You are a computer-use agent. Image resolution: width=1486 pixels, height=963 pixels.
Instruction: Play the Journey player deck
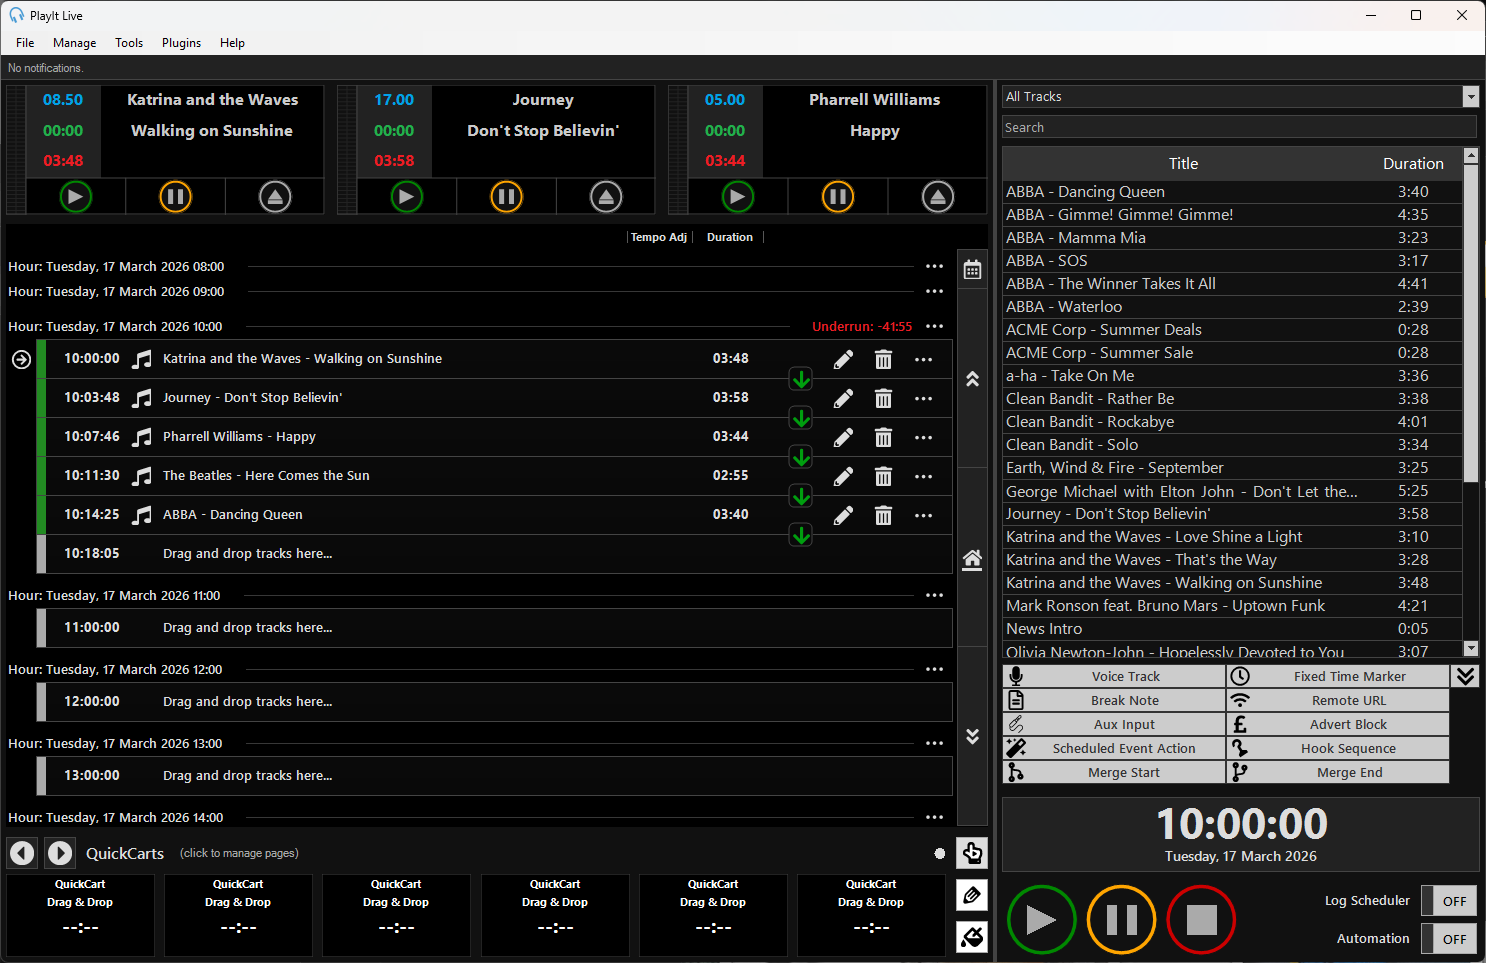coord(406,197)
